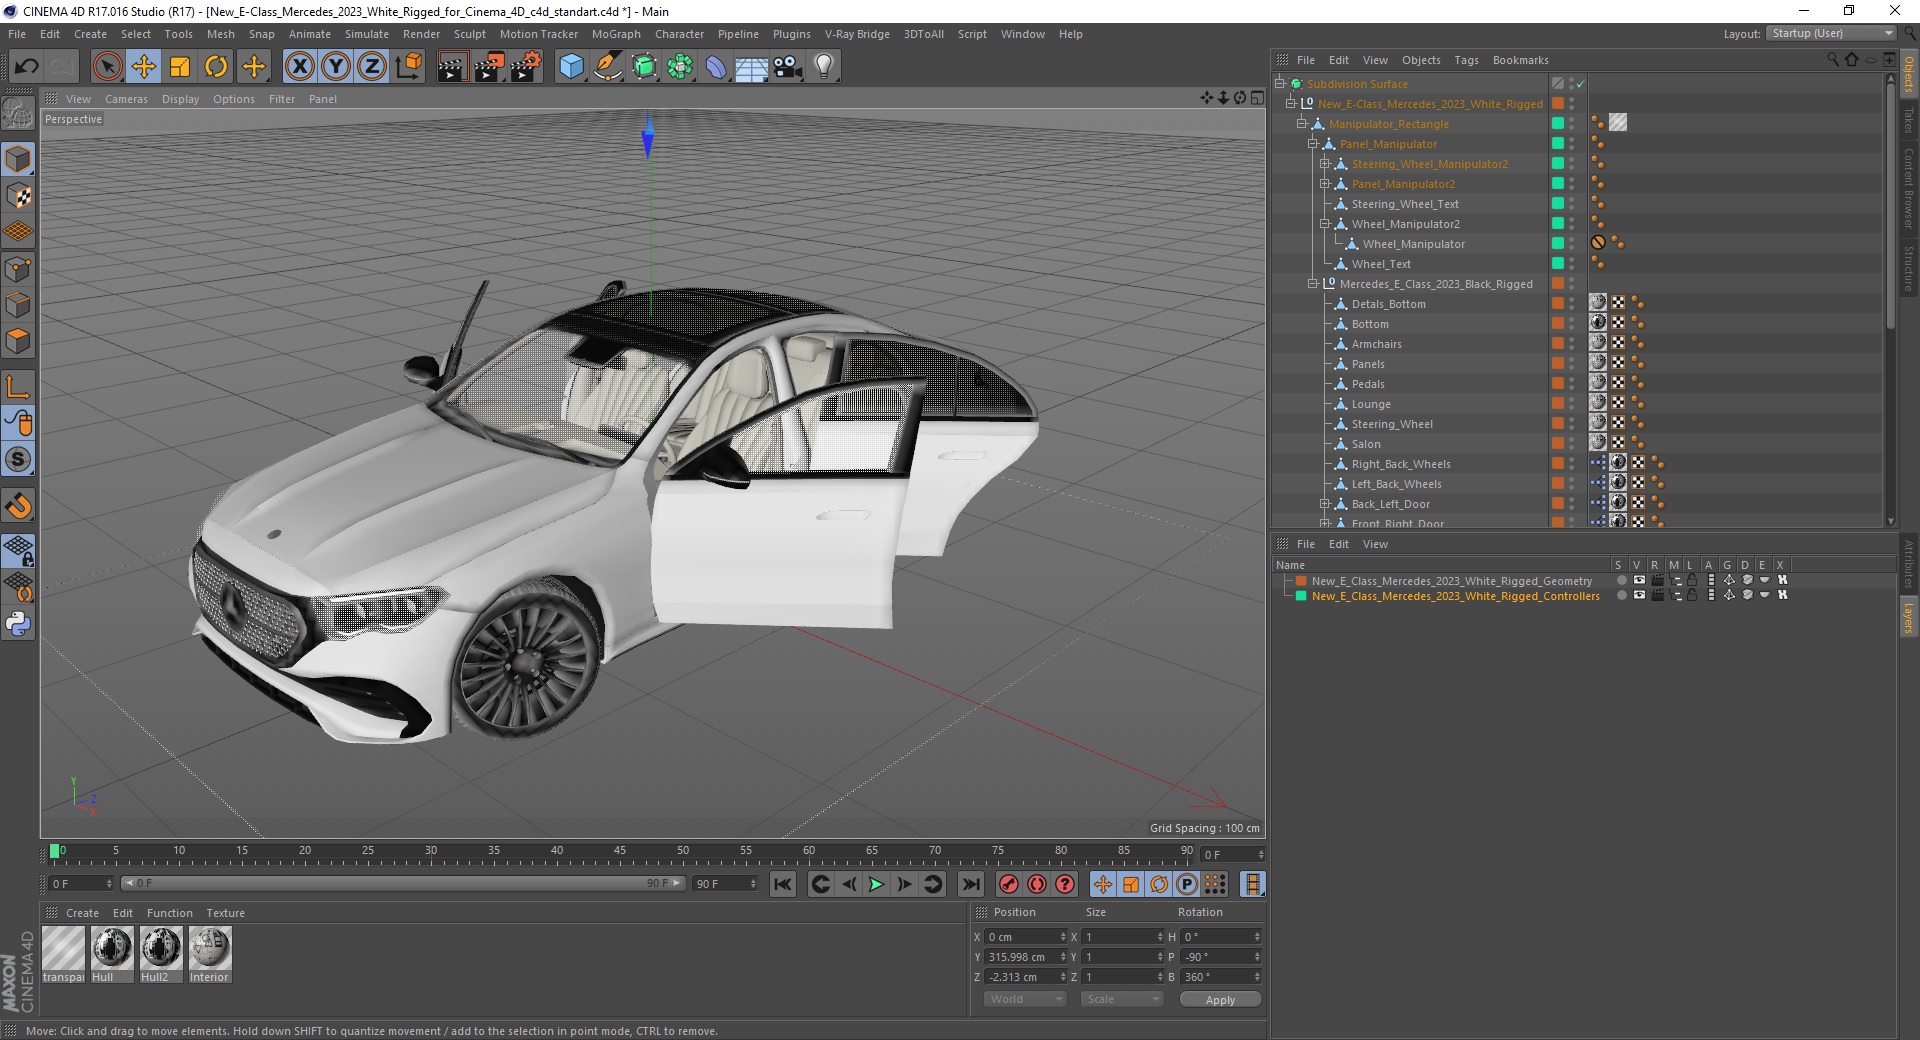Click the Record Active Objects button
1920x1040 pixels.
[1009, 884]
